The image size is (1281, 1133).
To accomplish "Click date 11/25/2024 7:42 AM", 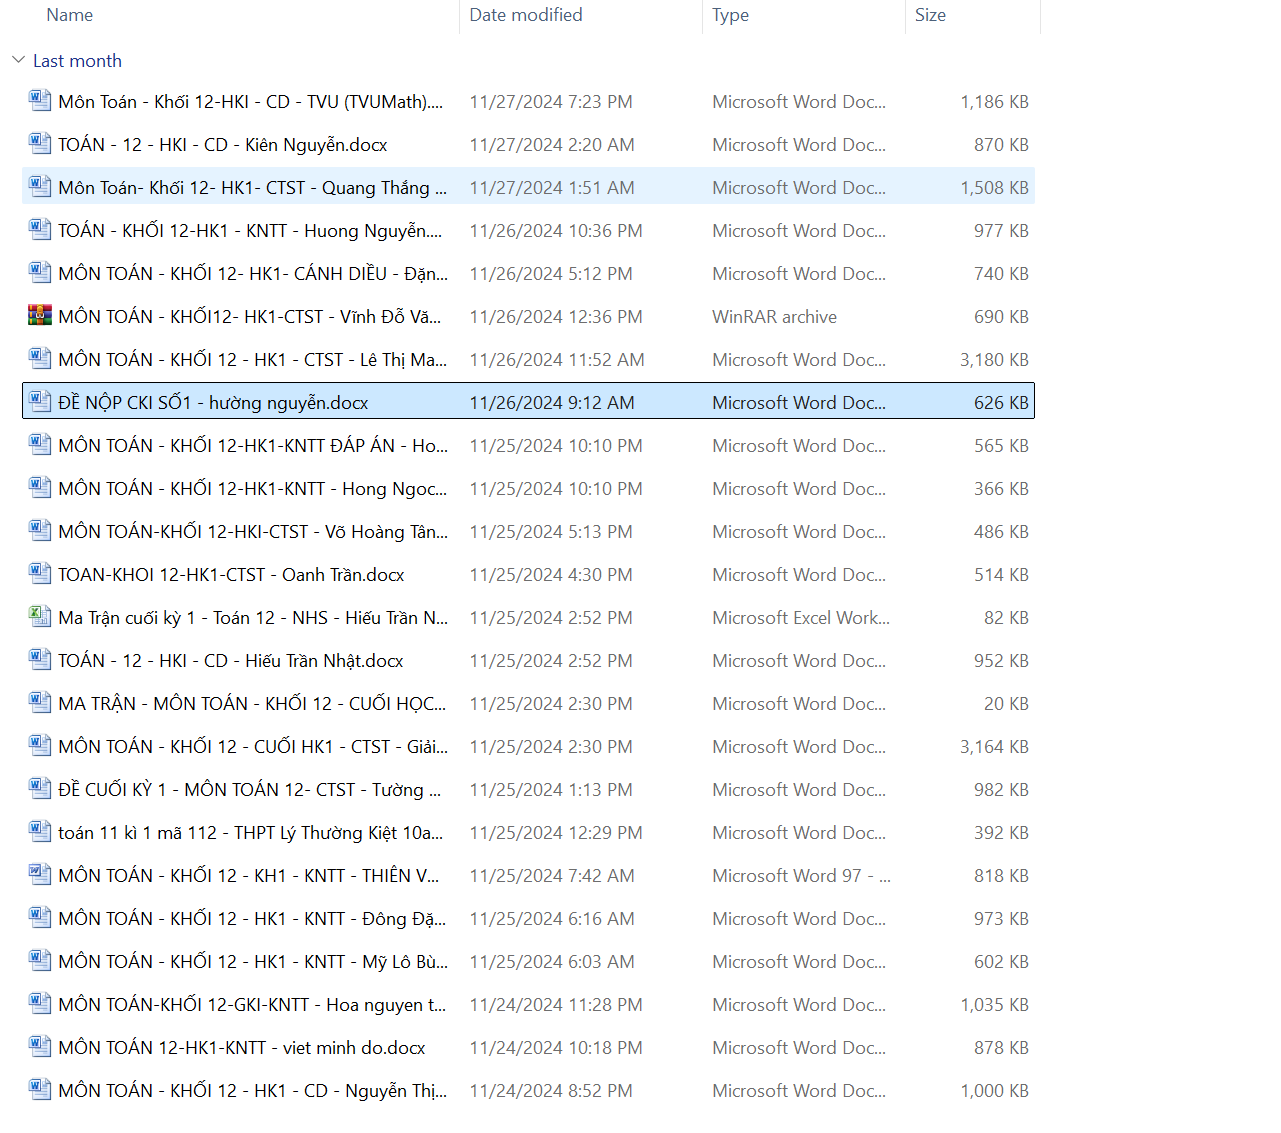I will 552,876.
